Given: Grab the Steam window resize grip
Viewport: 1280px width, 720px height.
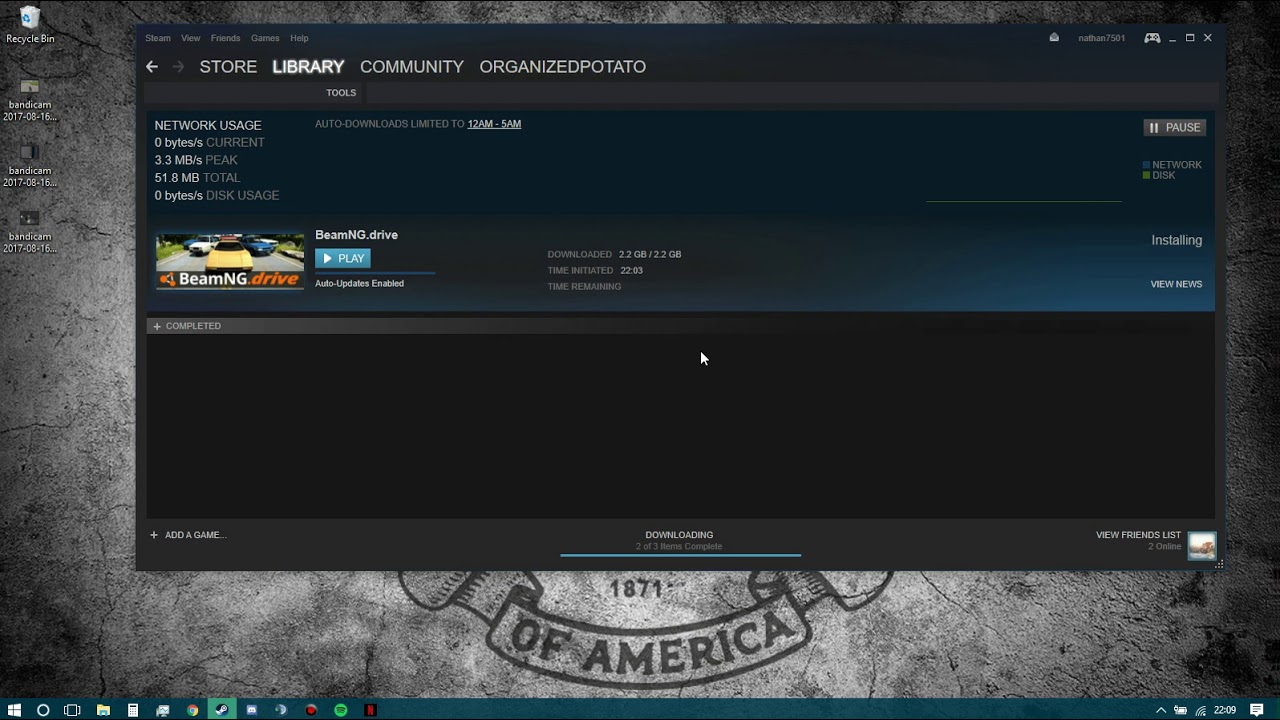Looking at the screenshot, I should pyautogui.click(x=1219, y=565).
